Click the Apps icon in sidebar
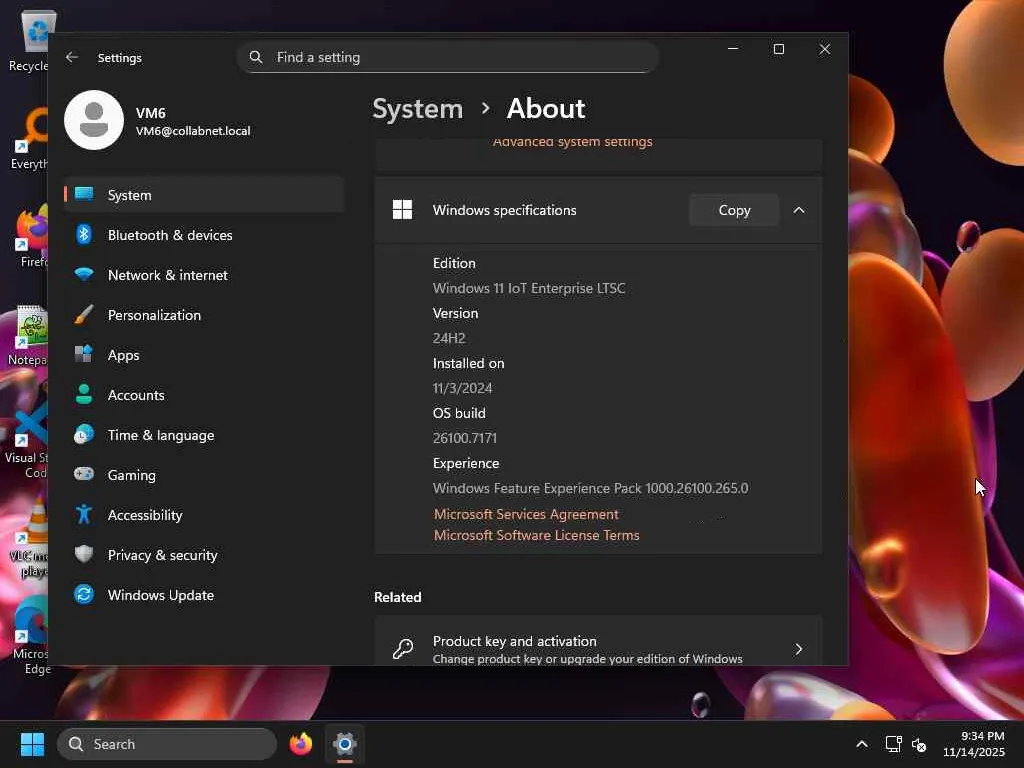The width and height of the screenshot is (1024, 768). coord(84,355)
